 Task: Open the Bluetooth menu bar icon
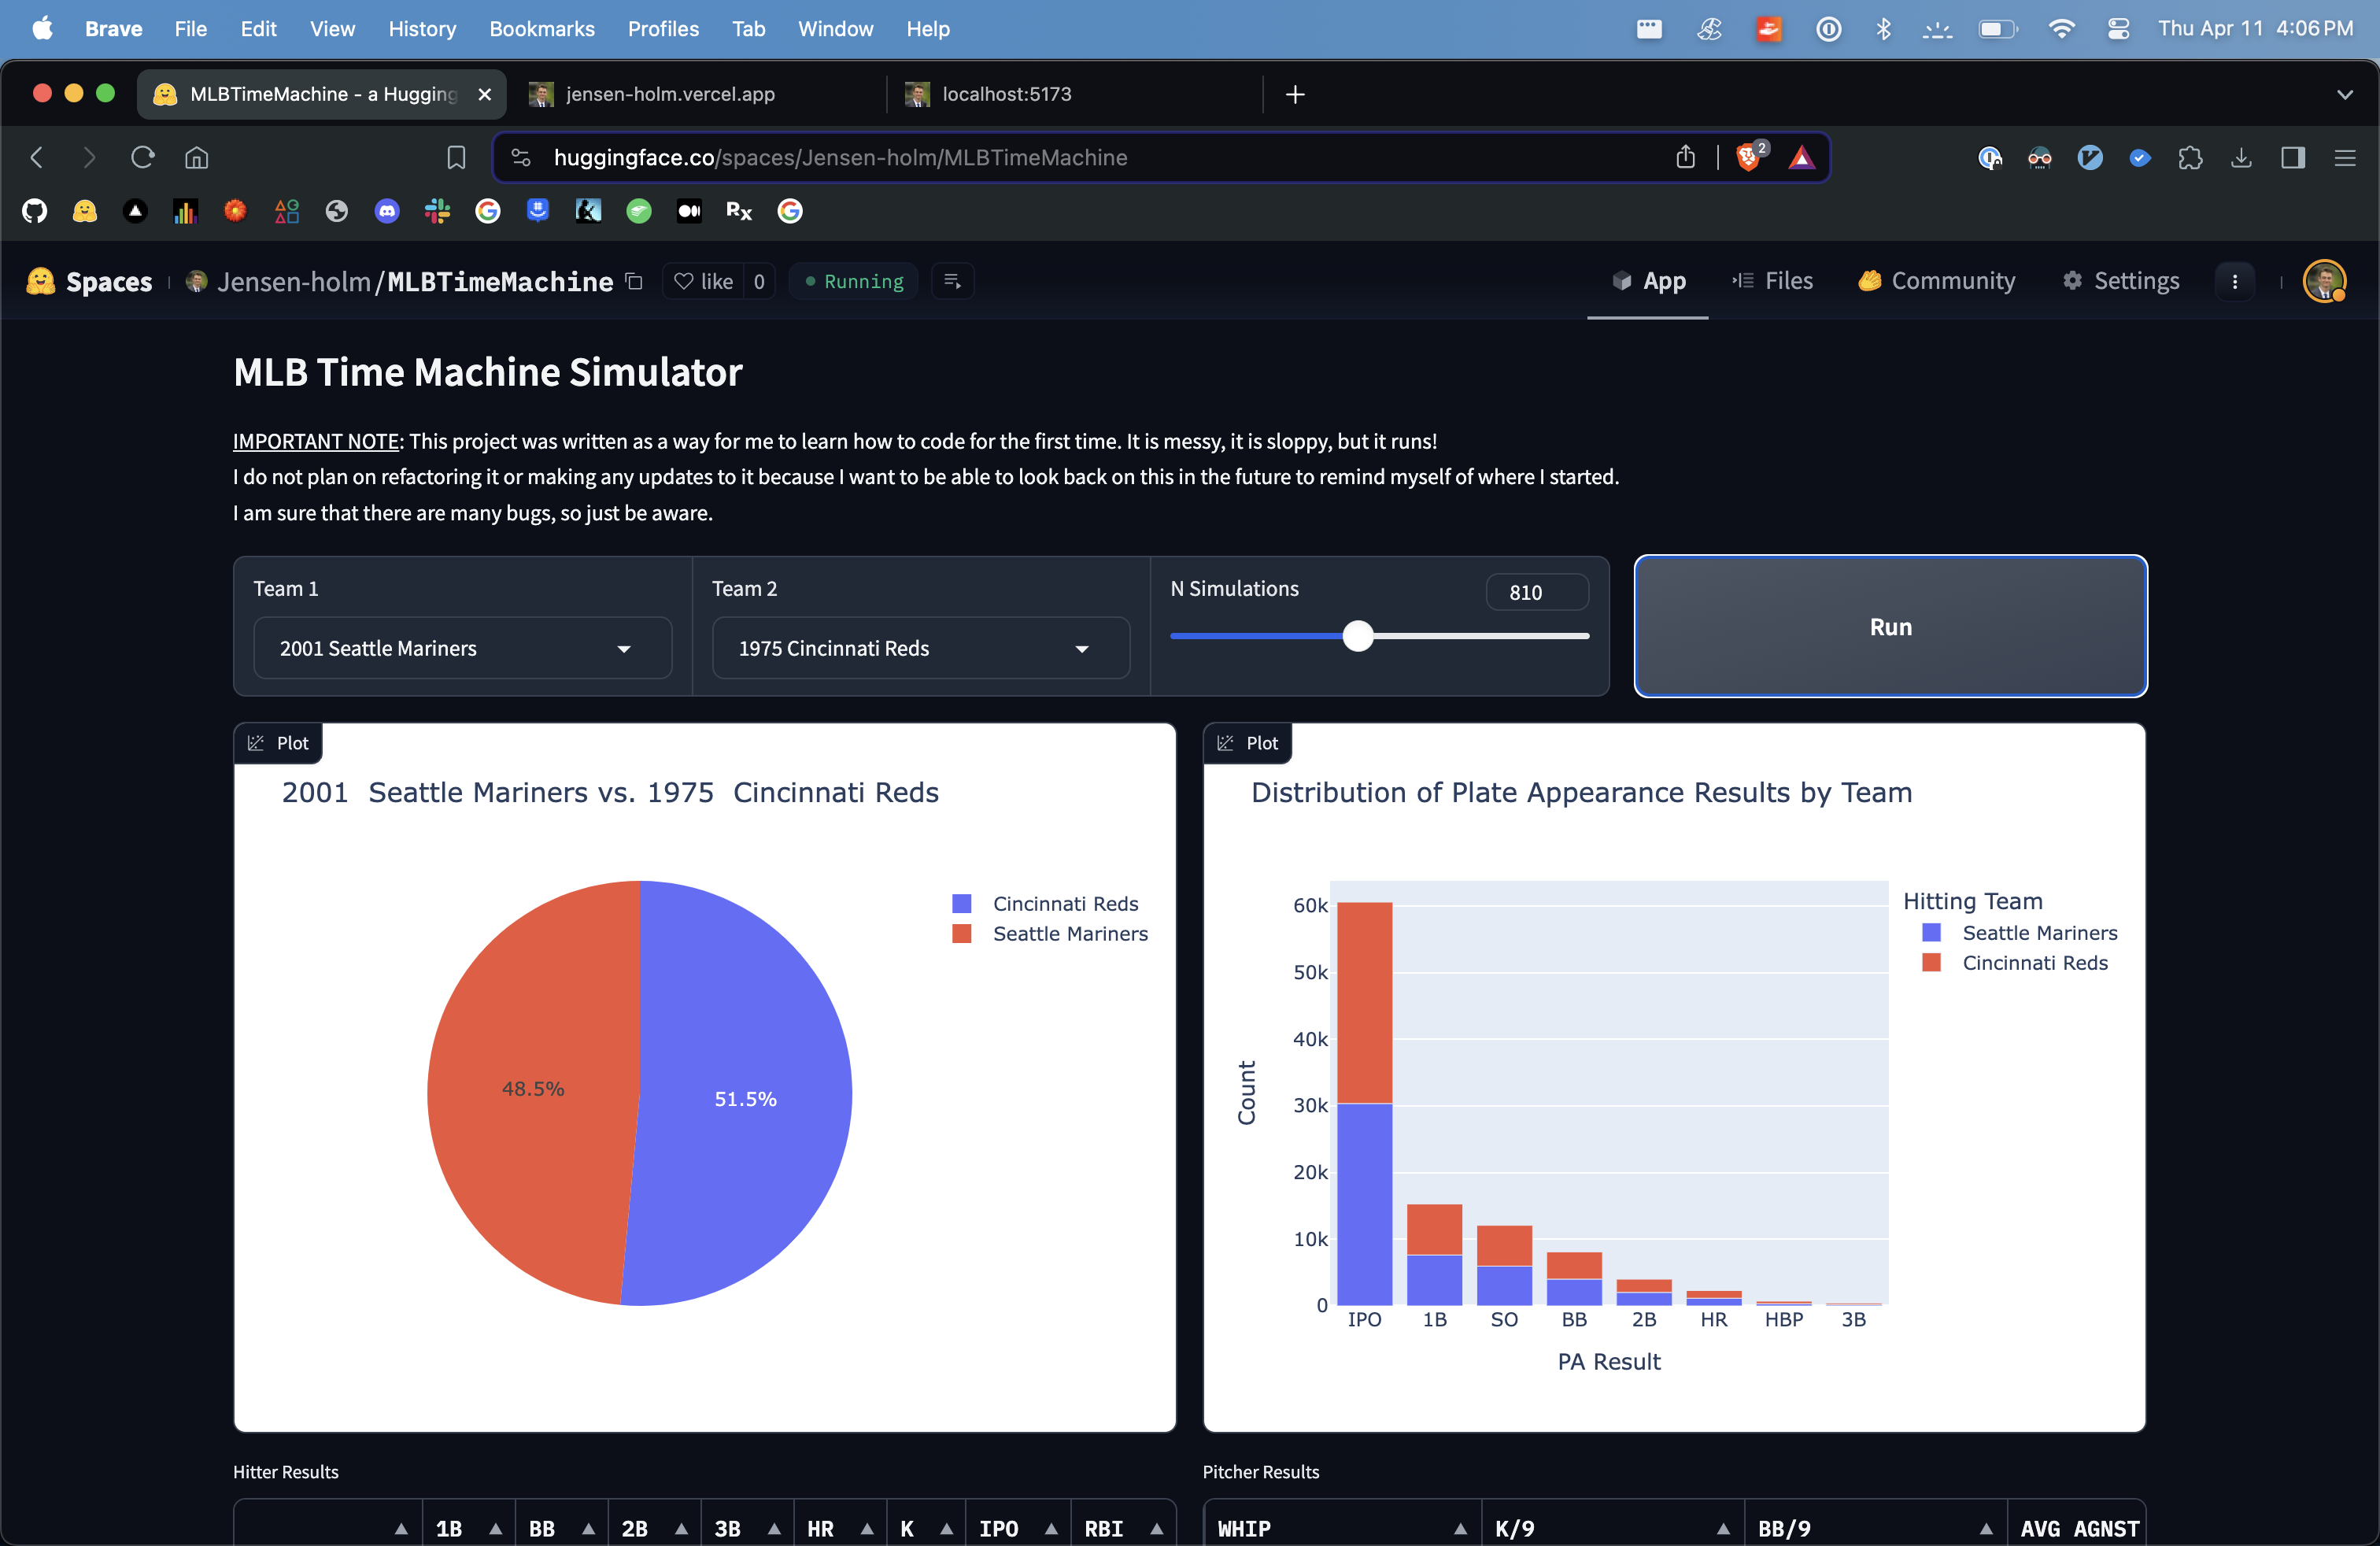coord(1883,29)
